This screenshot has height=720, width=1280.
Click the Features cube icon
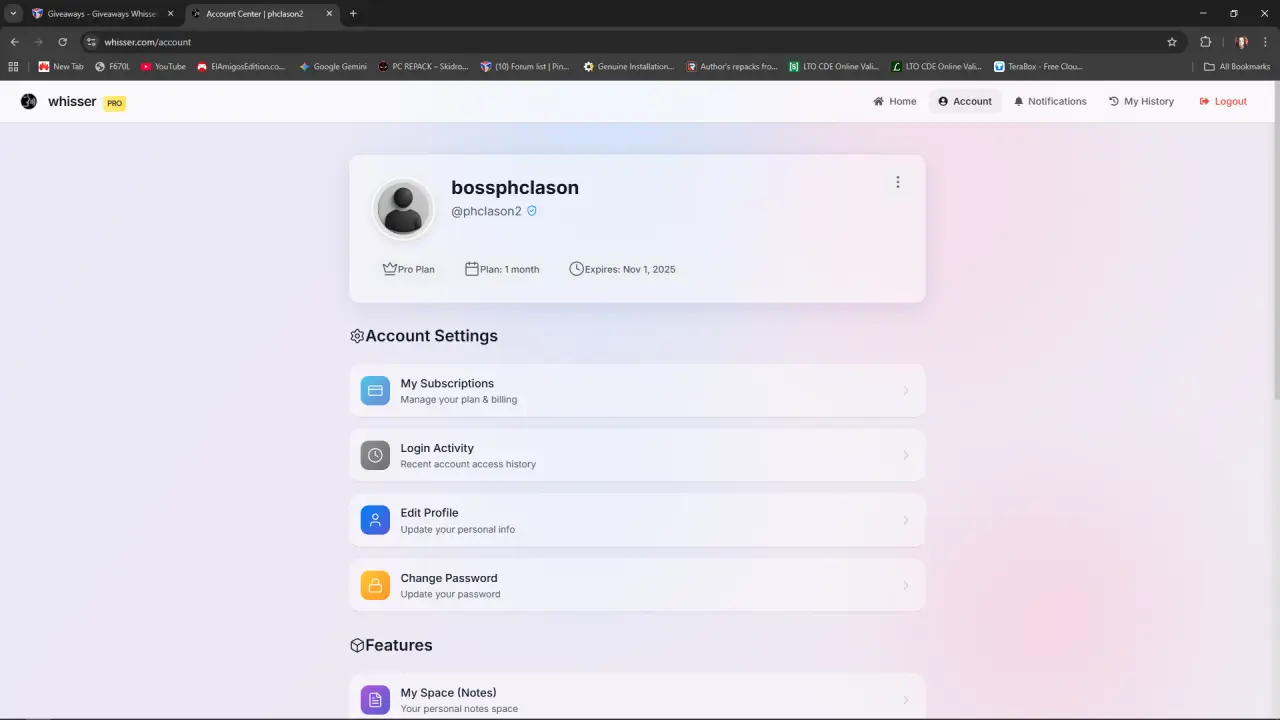pos(357,645)
